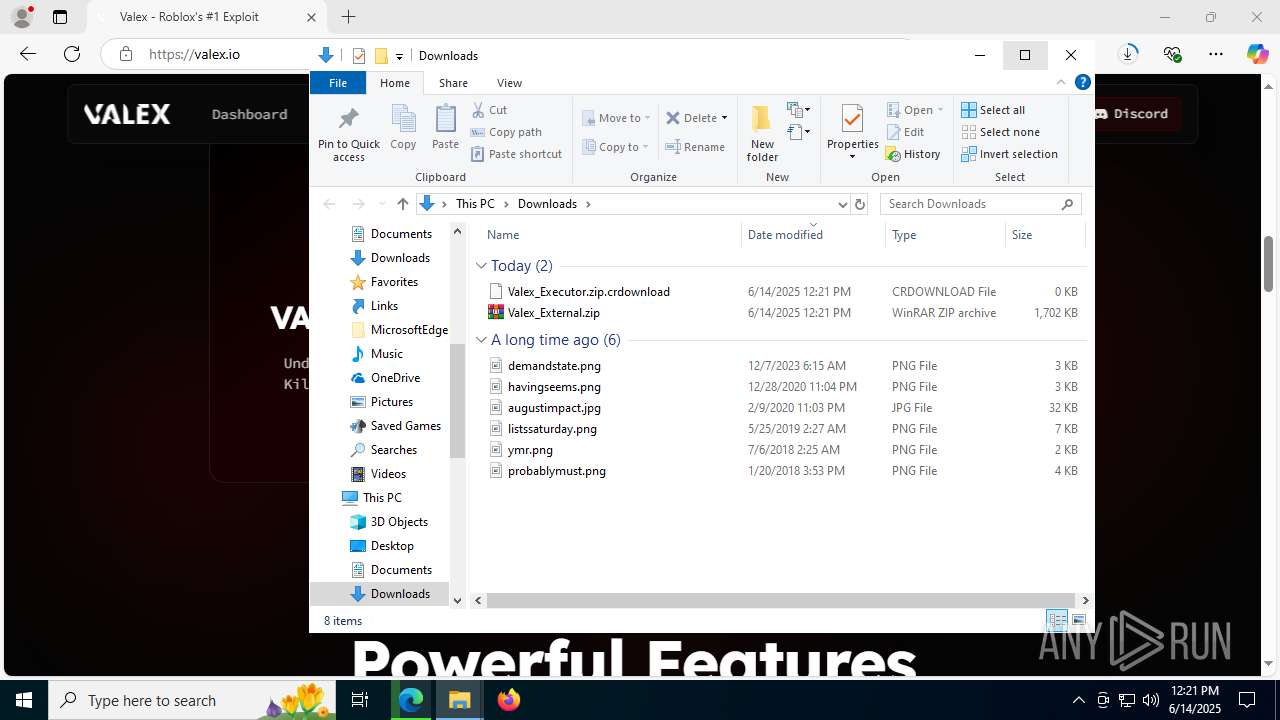Switch to details view layout icon

coord(1057,621)
